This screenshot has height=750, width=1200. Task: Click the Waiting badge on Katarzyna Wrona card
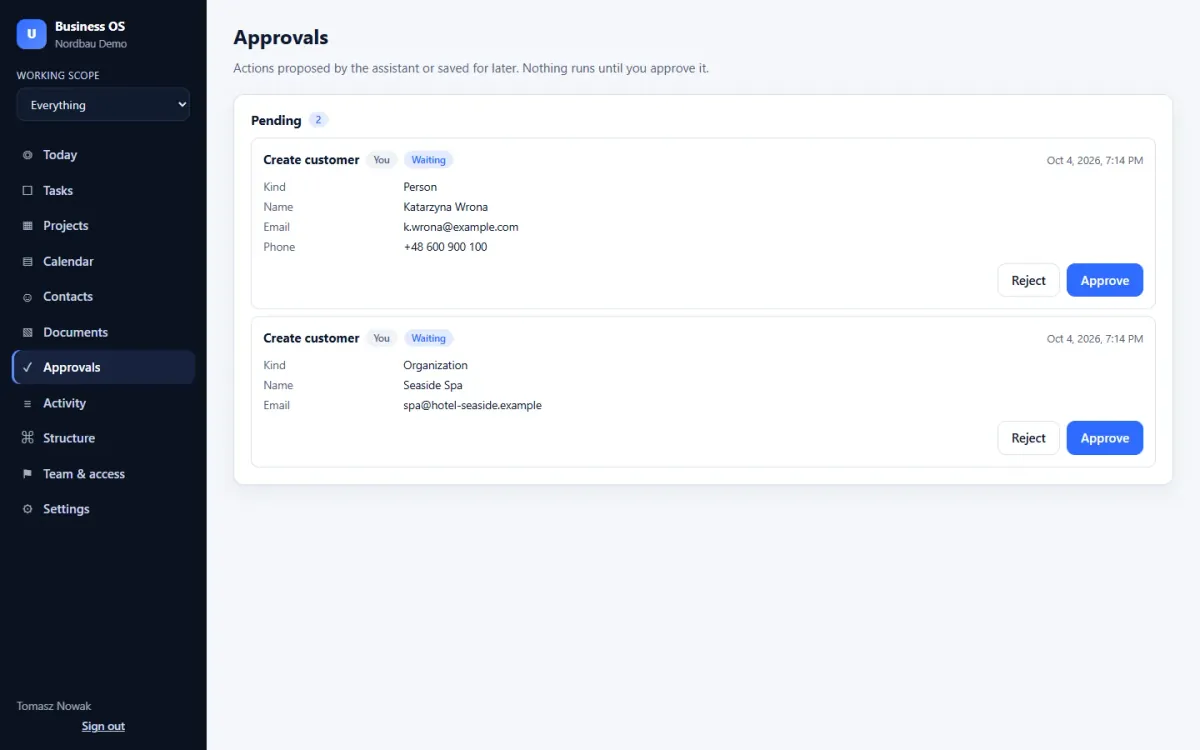pos(428,160)
